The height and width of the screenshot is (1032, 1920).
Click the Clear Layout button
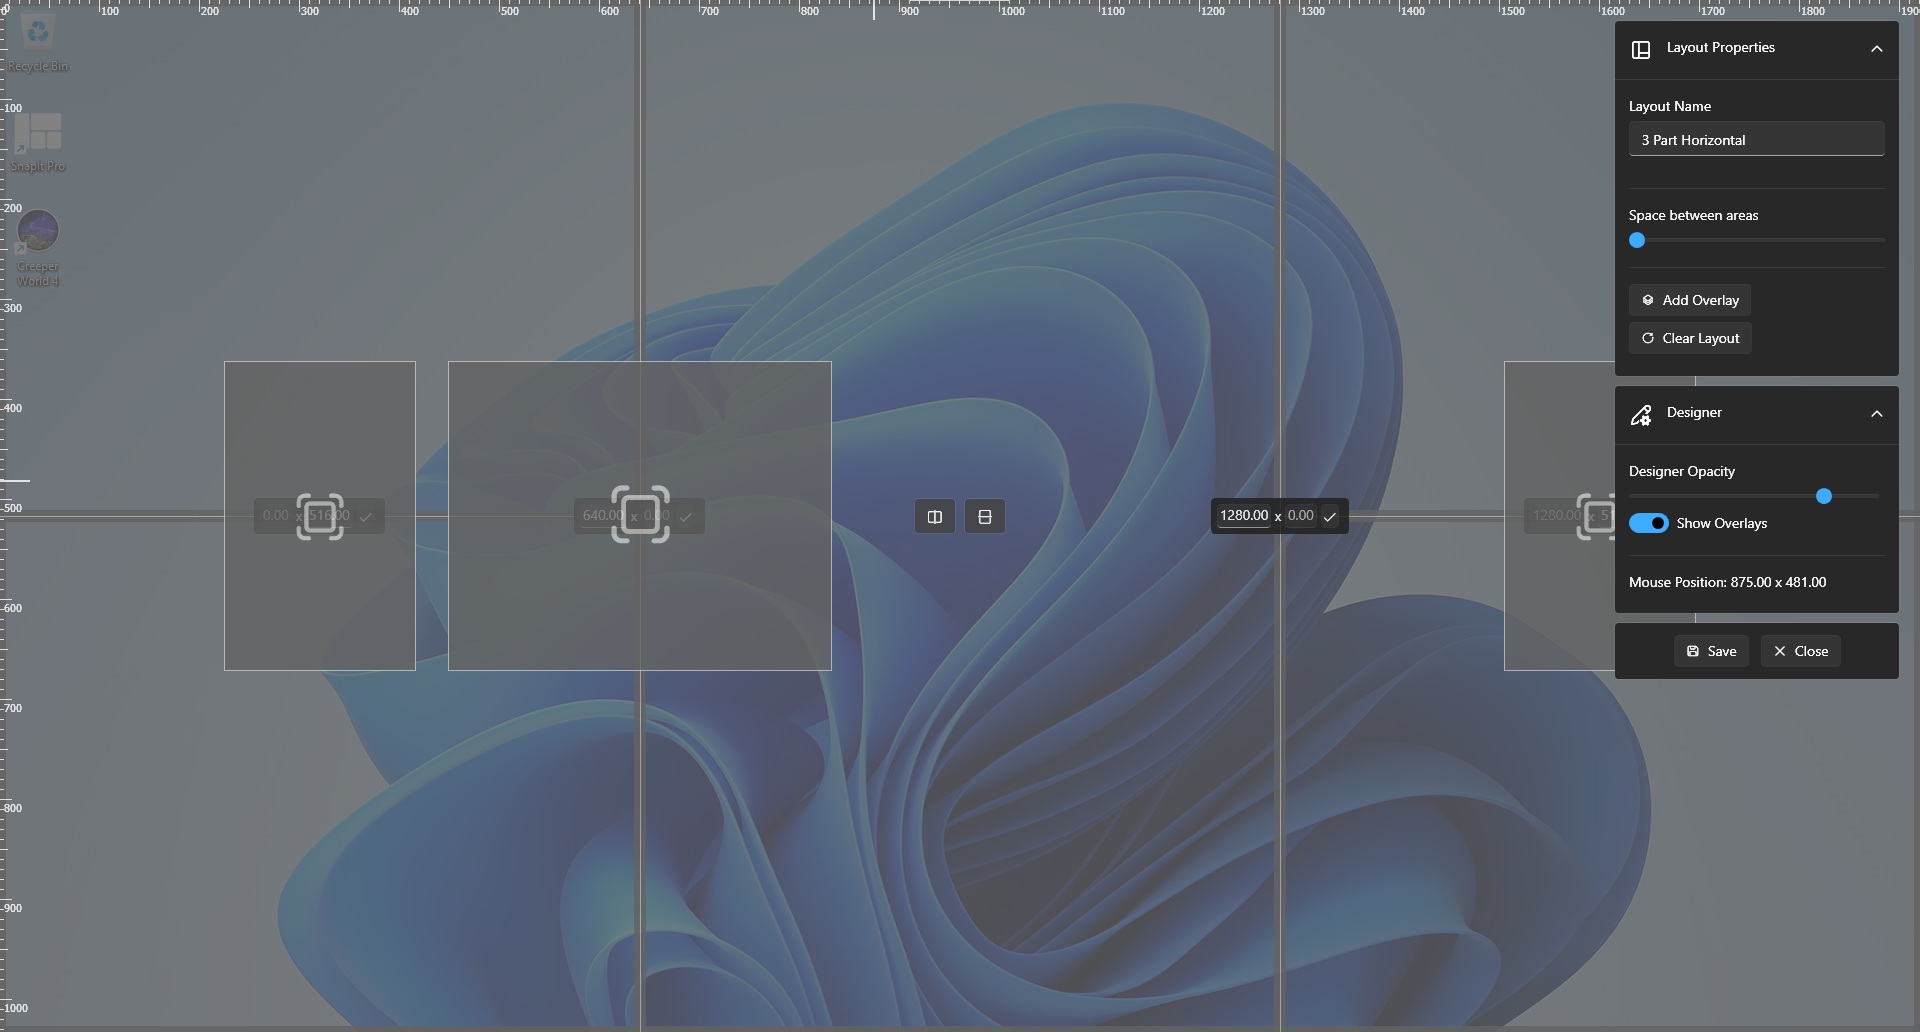(x=1690, y=338)
